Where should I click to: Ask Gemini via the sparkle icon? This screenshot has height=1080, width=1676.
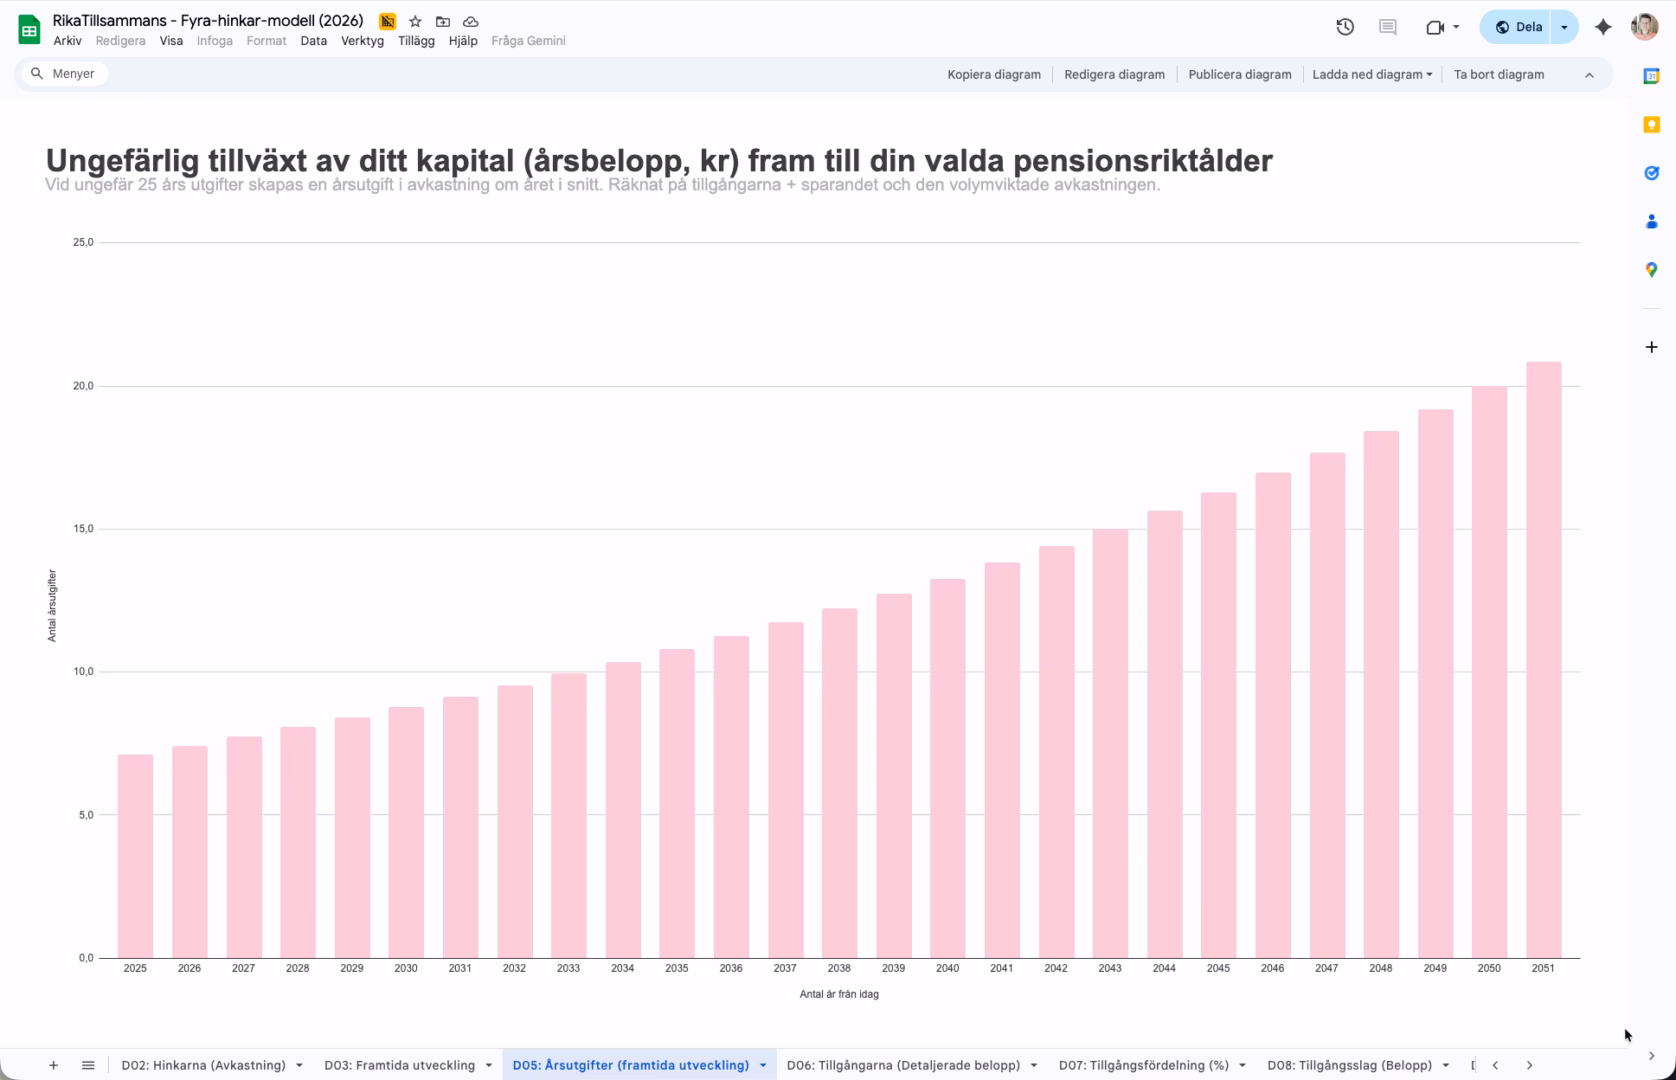point(1602,27)
